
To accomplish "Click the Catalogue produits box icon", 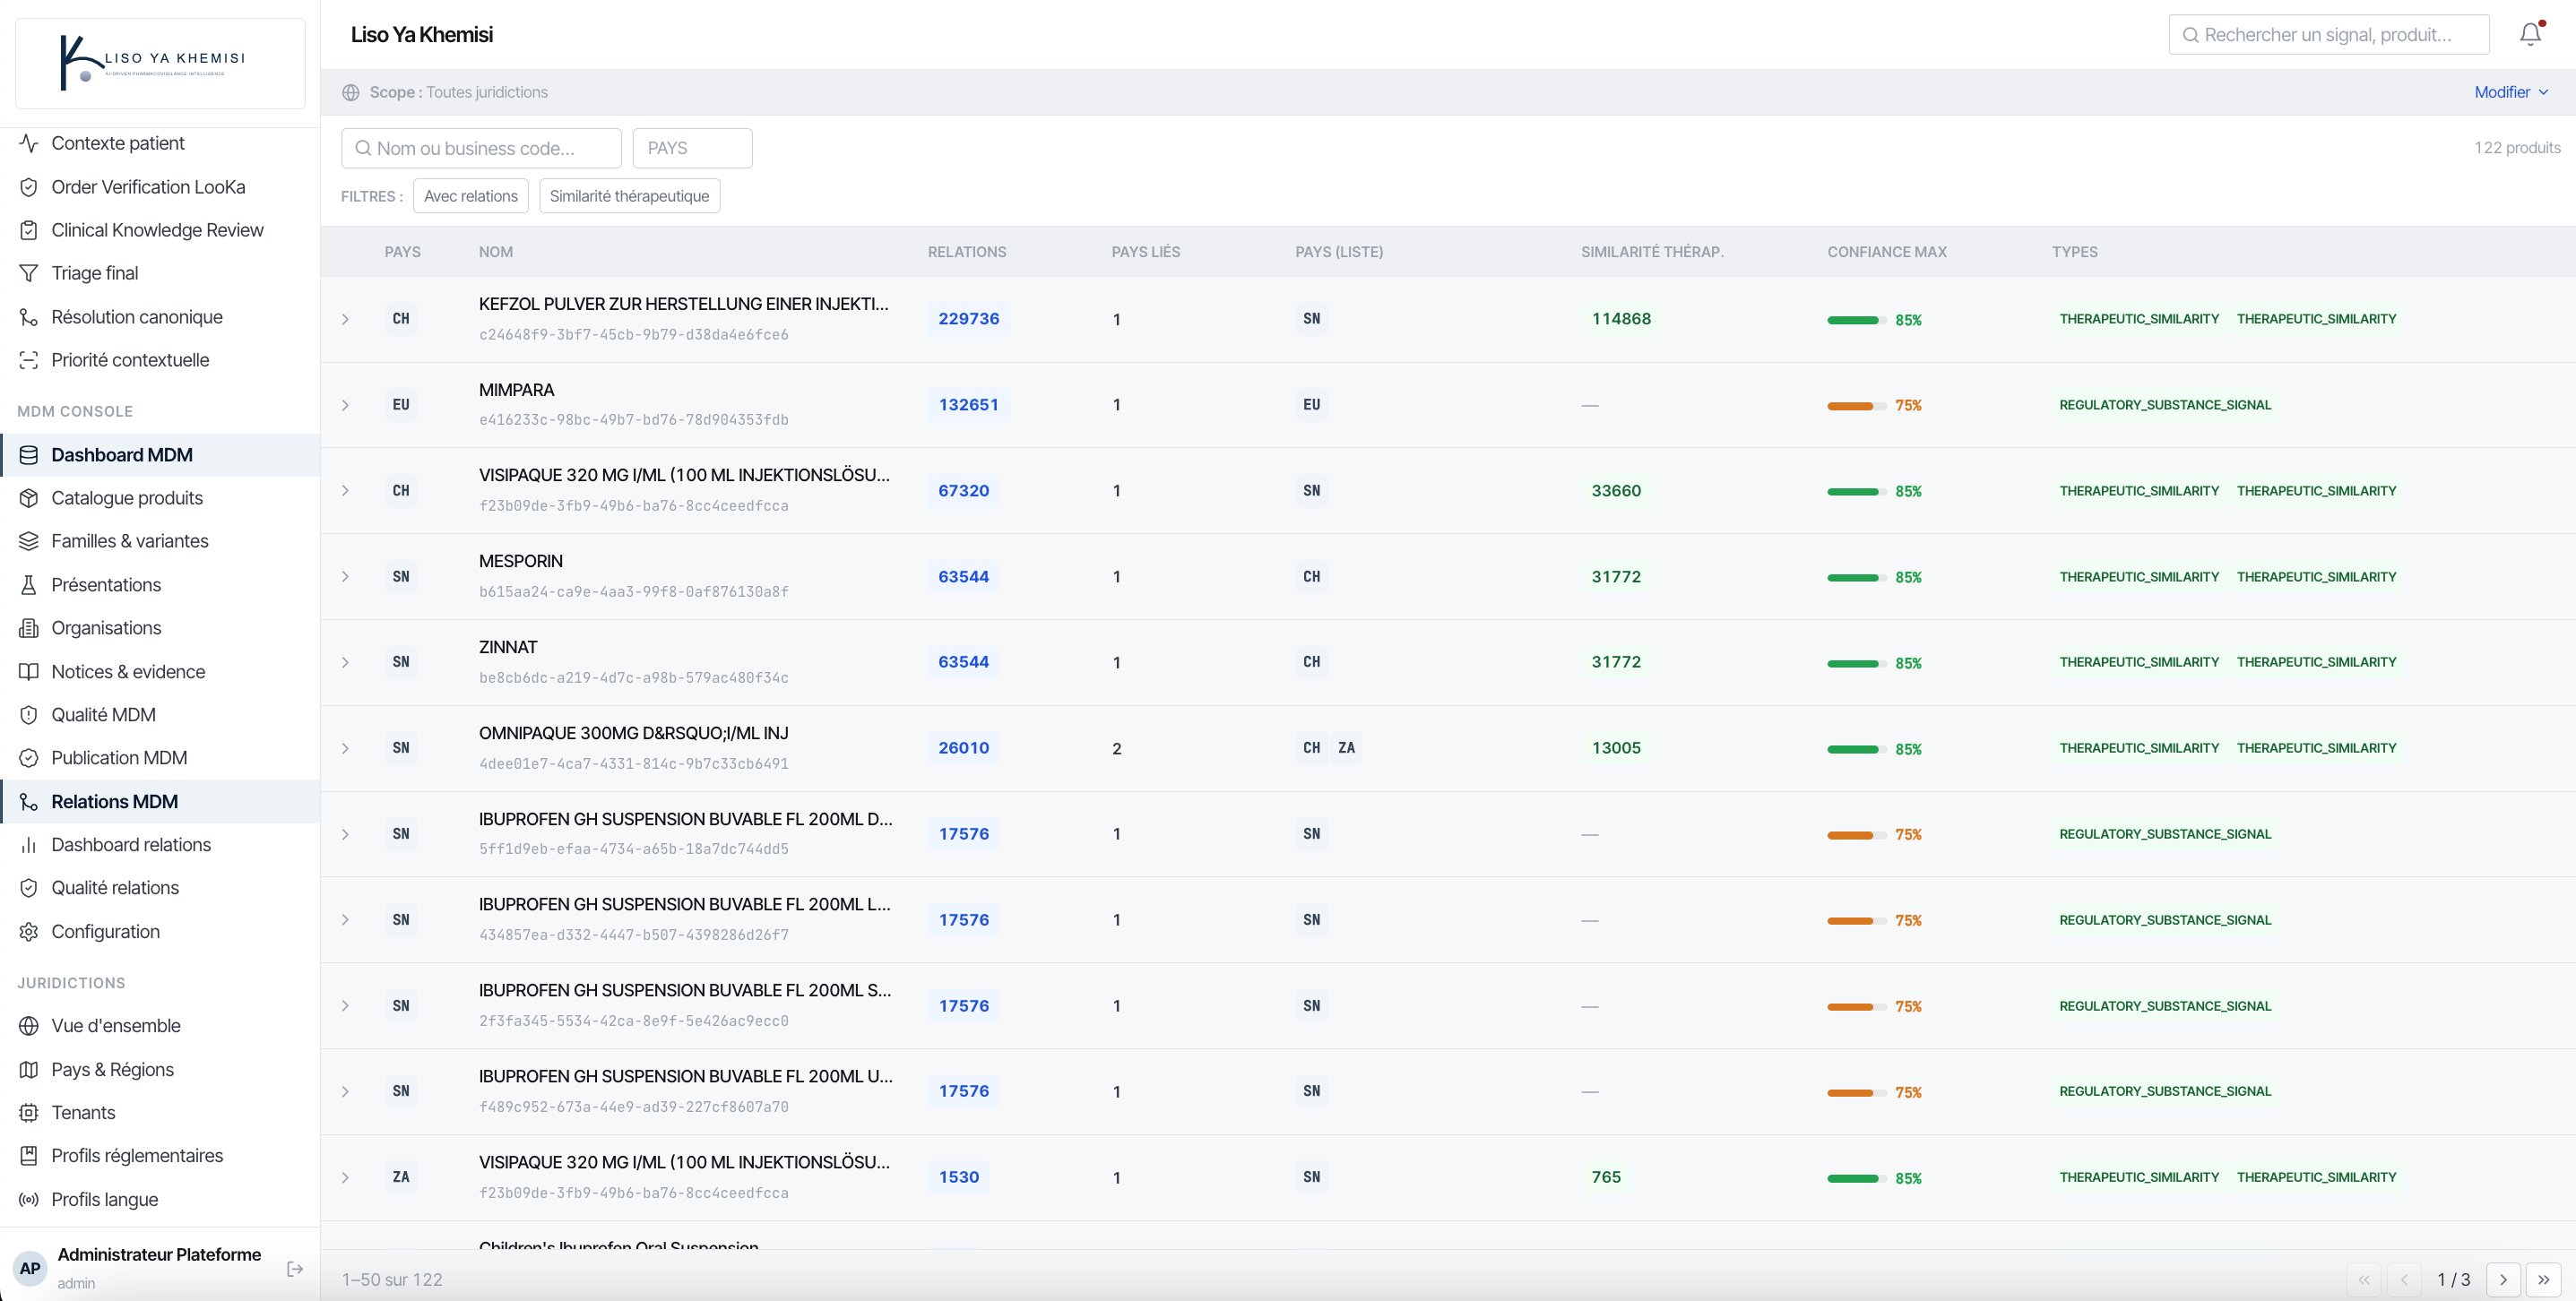I will pos(29,498).
